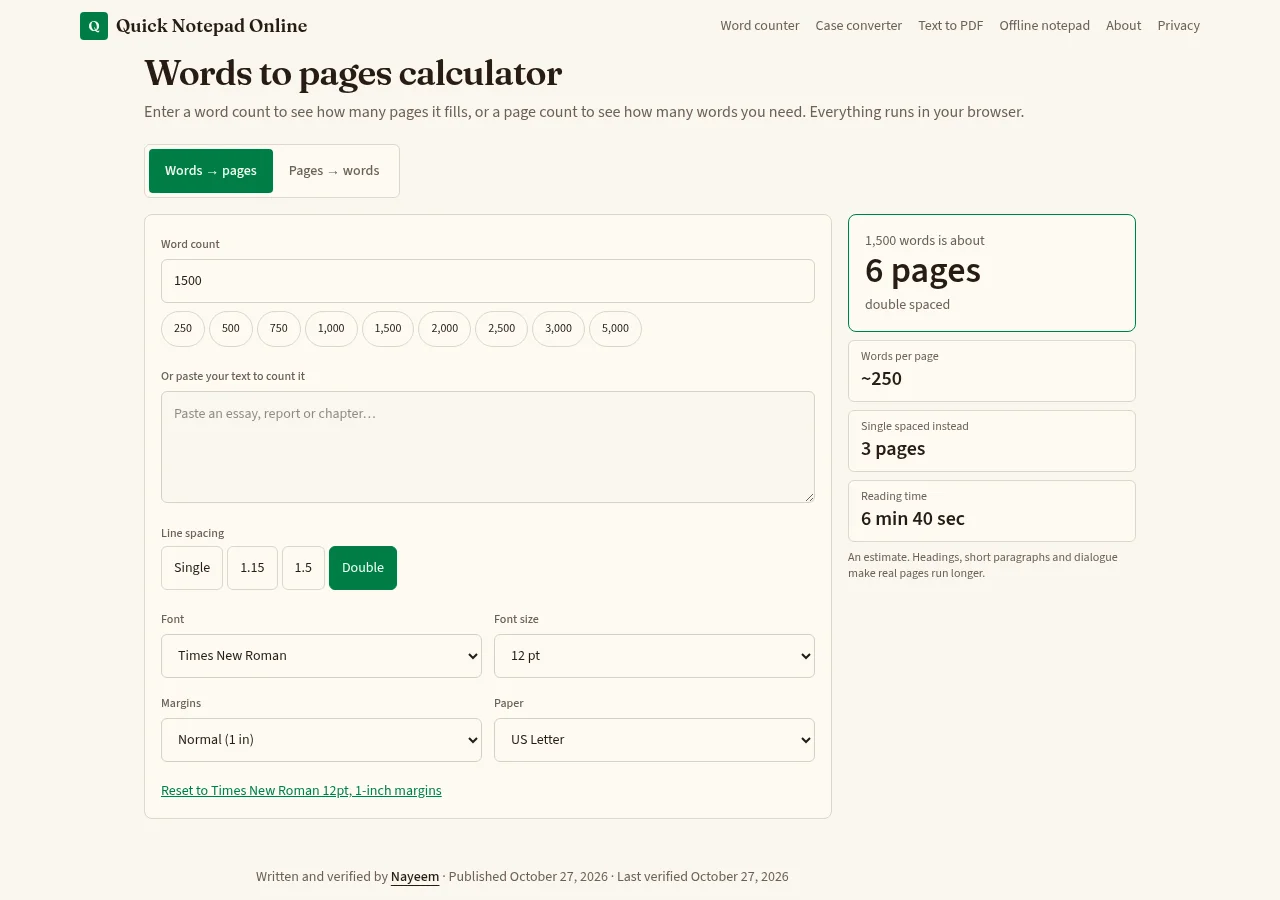Switch to Pages → words mode
The image size is (1280, 900).
334,171
